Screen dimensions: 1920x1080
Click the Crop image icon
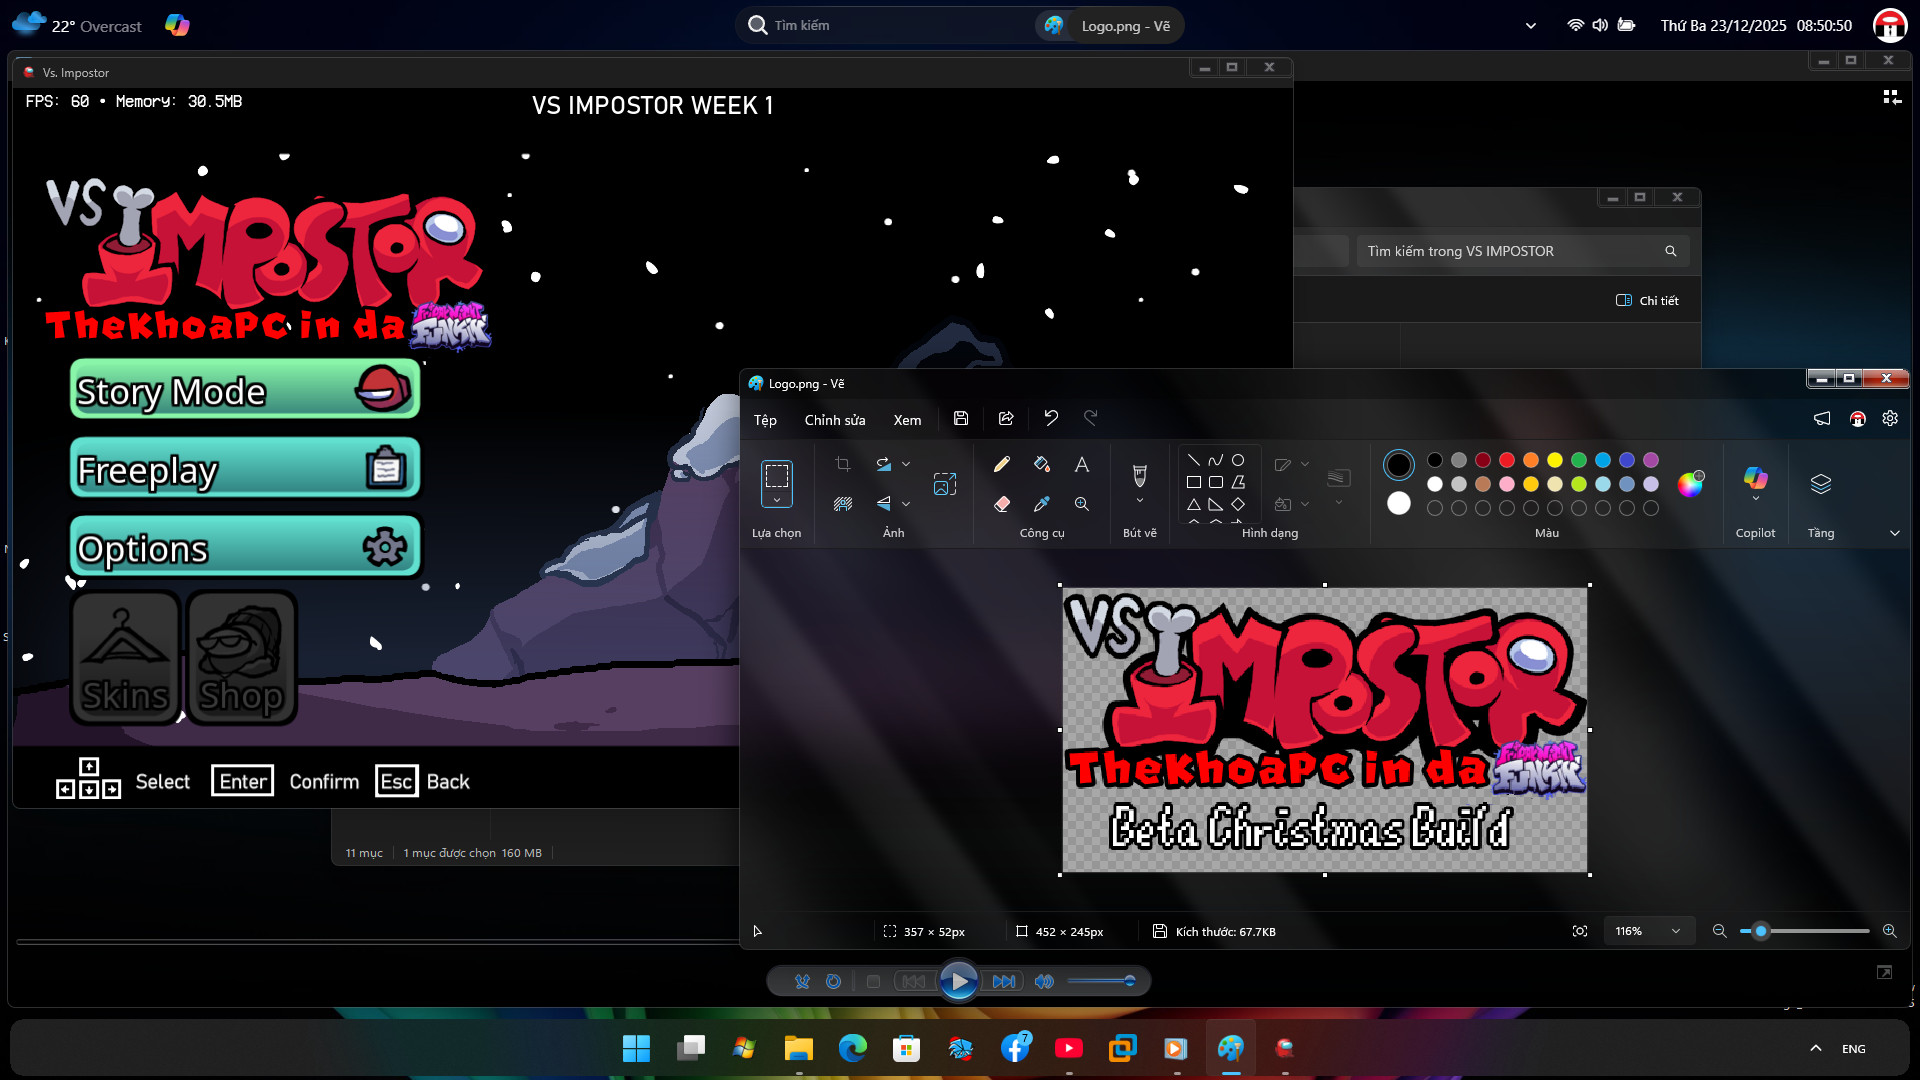[x=843, y=464]
